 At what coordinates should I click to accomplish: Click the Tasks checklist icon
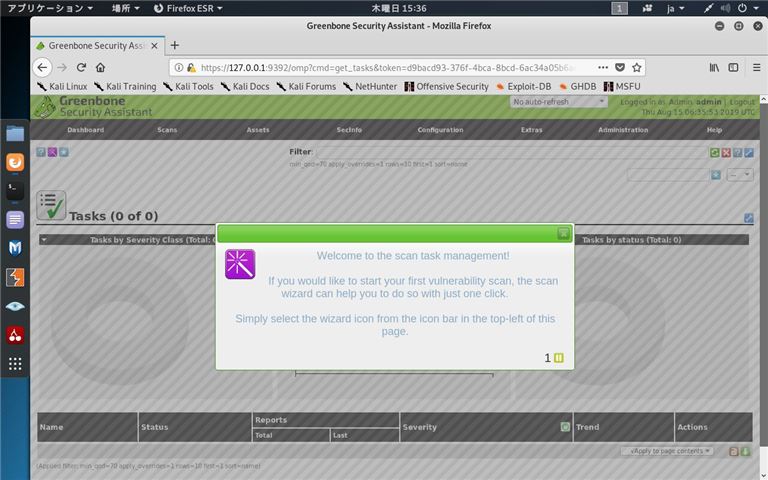coord(51,205)
